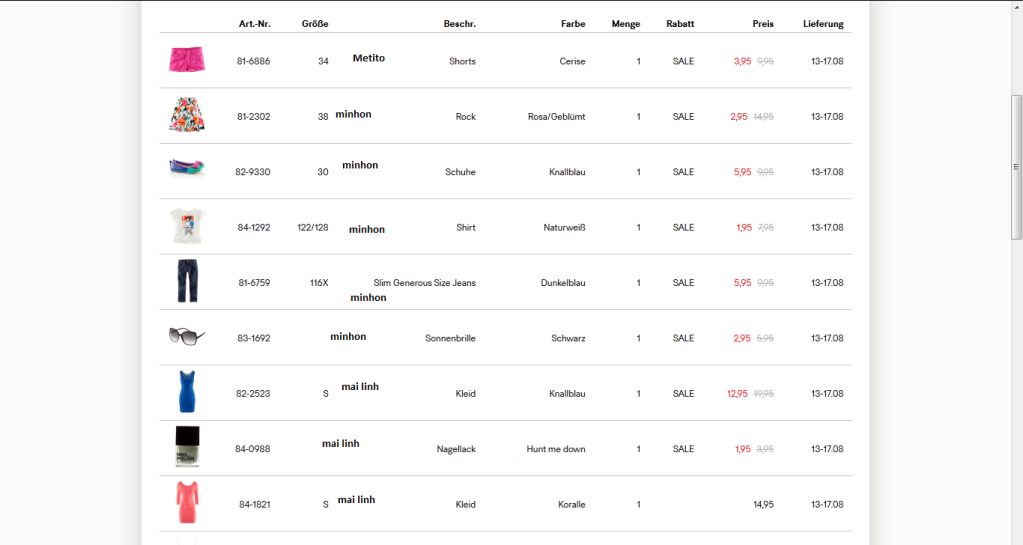Click the Art.-Nr. column header
The height and width of the screenshot is (545, 1023).
[254, 23]
